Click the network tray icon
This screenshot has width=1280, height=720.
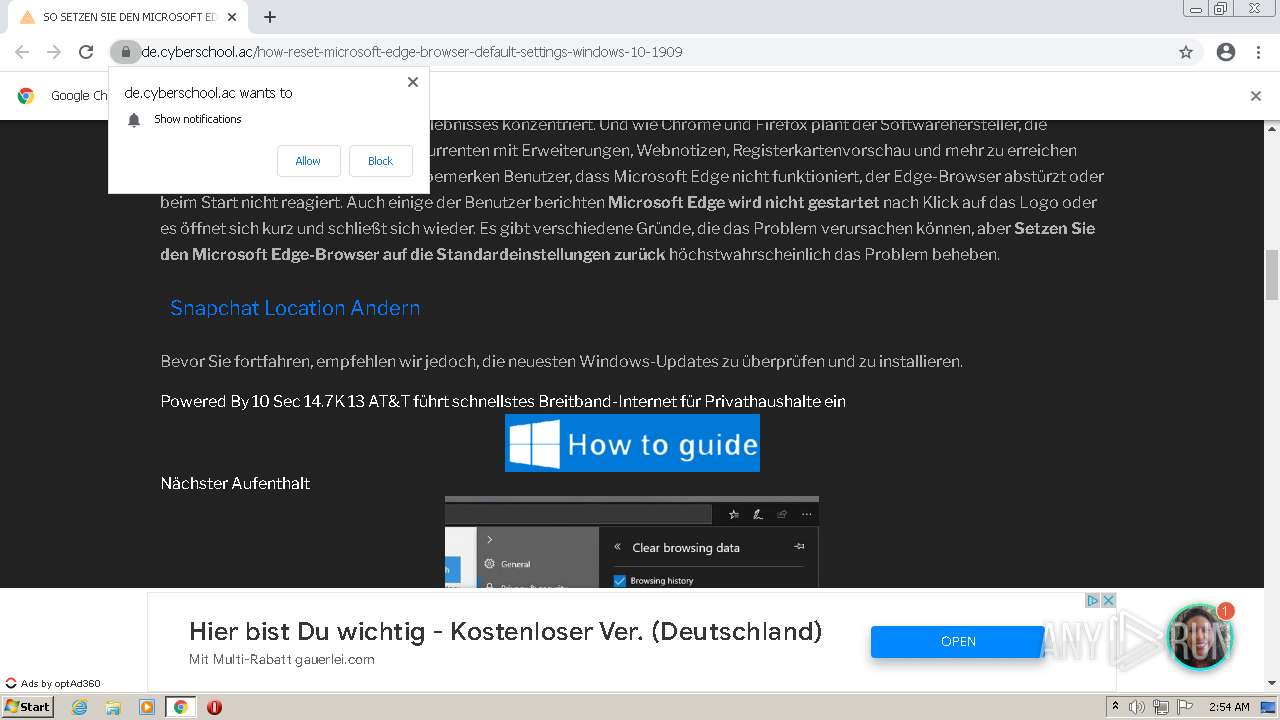(x=1160, y=707)
